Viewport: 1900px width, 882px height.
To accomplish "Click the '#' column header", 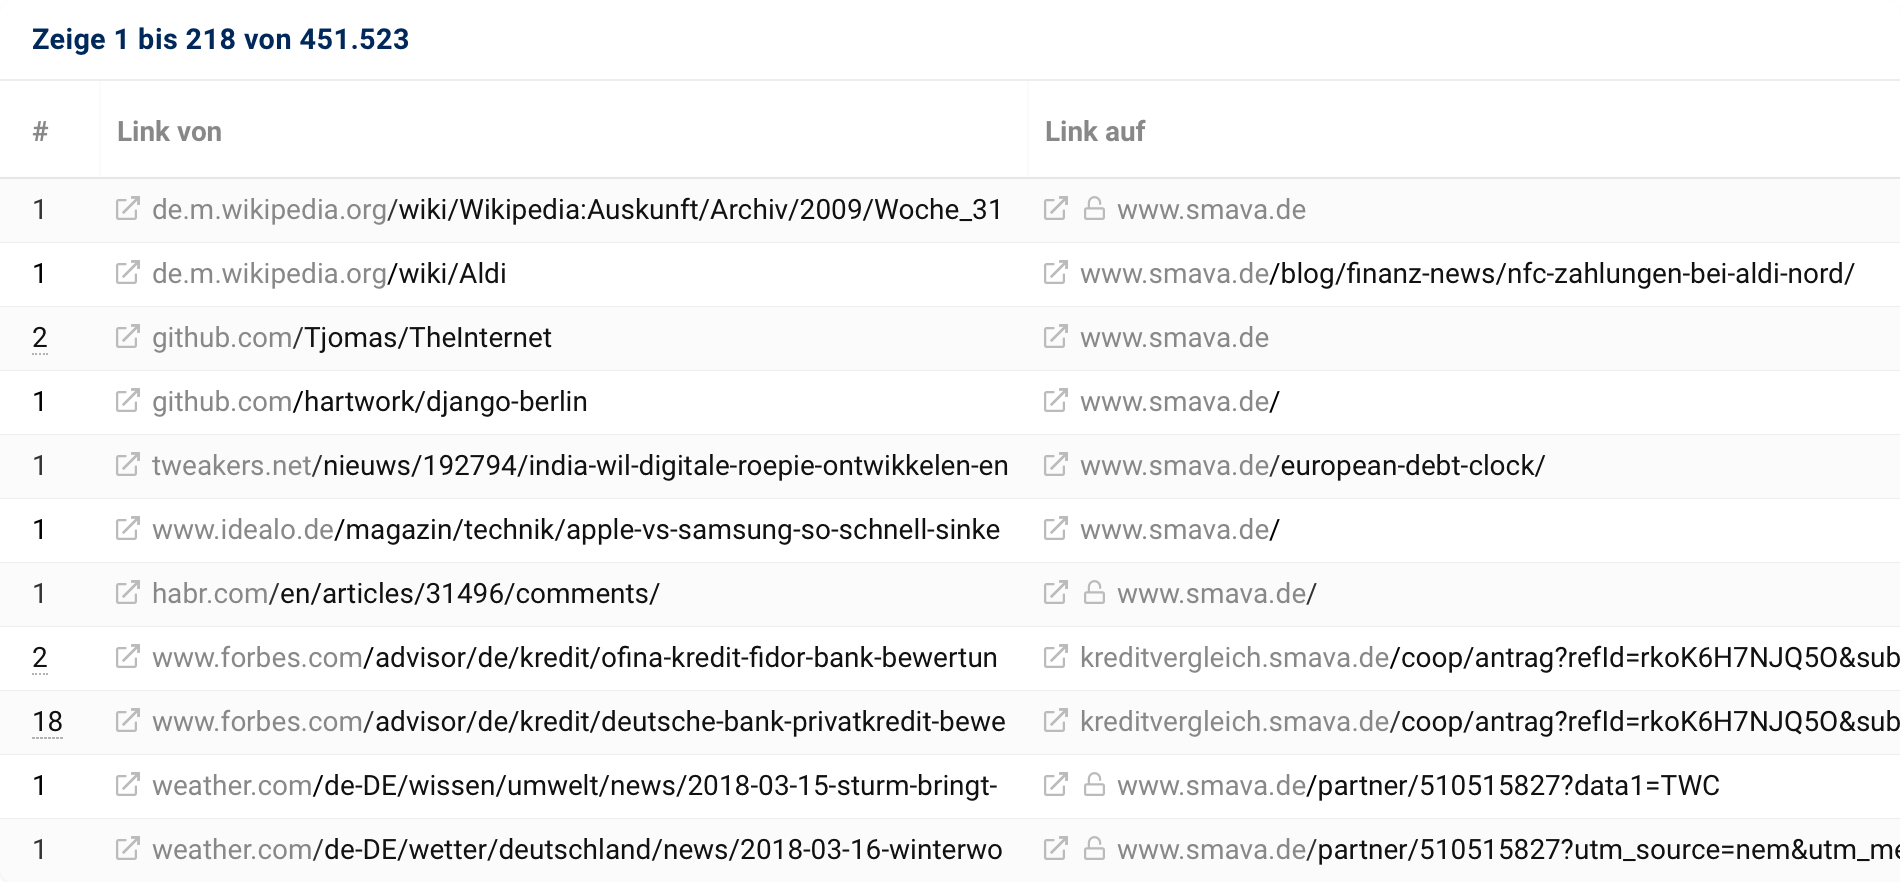I will (x=40, y=131).
